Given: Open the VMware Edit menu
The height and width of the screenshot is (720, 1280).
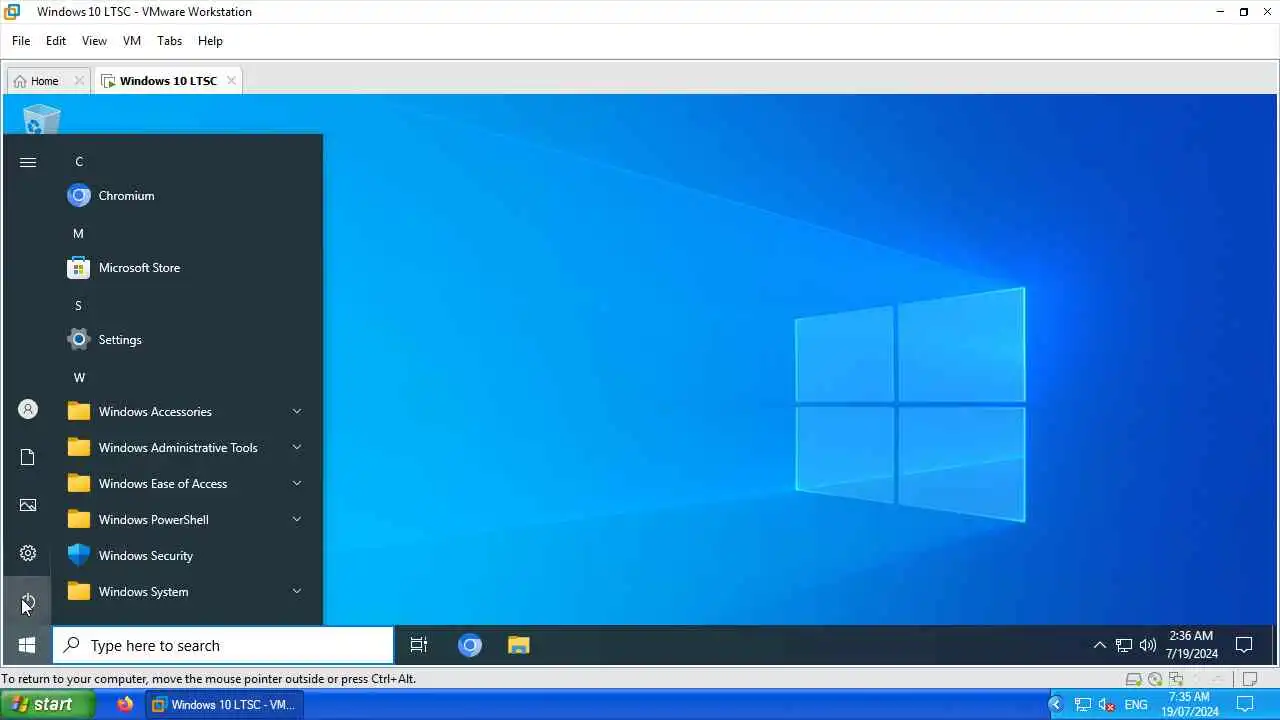Looking at the screenshot, I should (x=56, y=41).
